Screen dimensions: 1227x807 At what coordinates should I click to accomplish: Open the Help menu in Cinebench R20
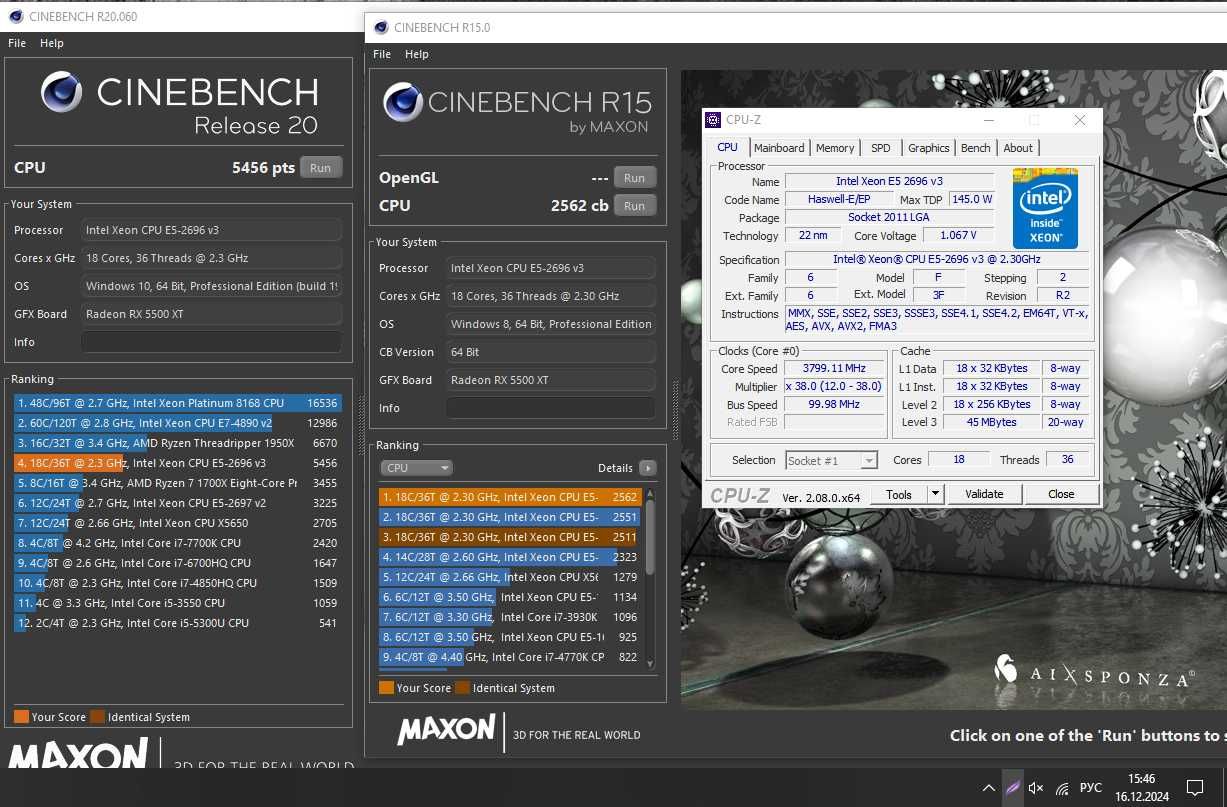pos(52,43)
